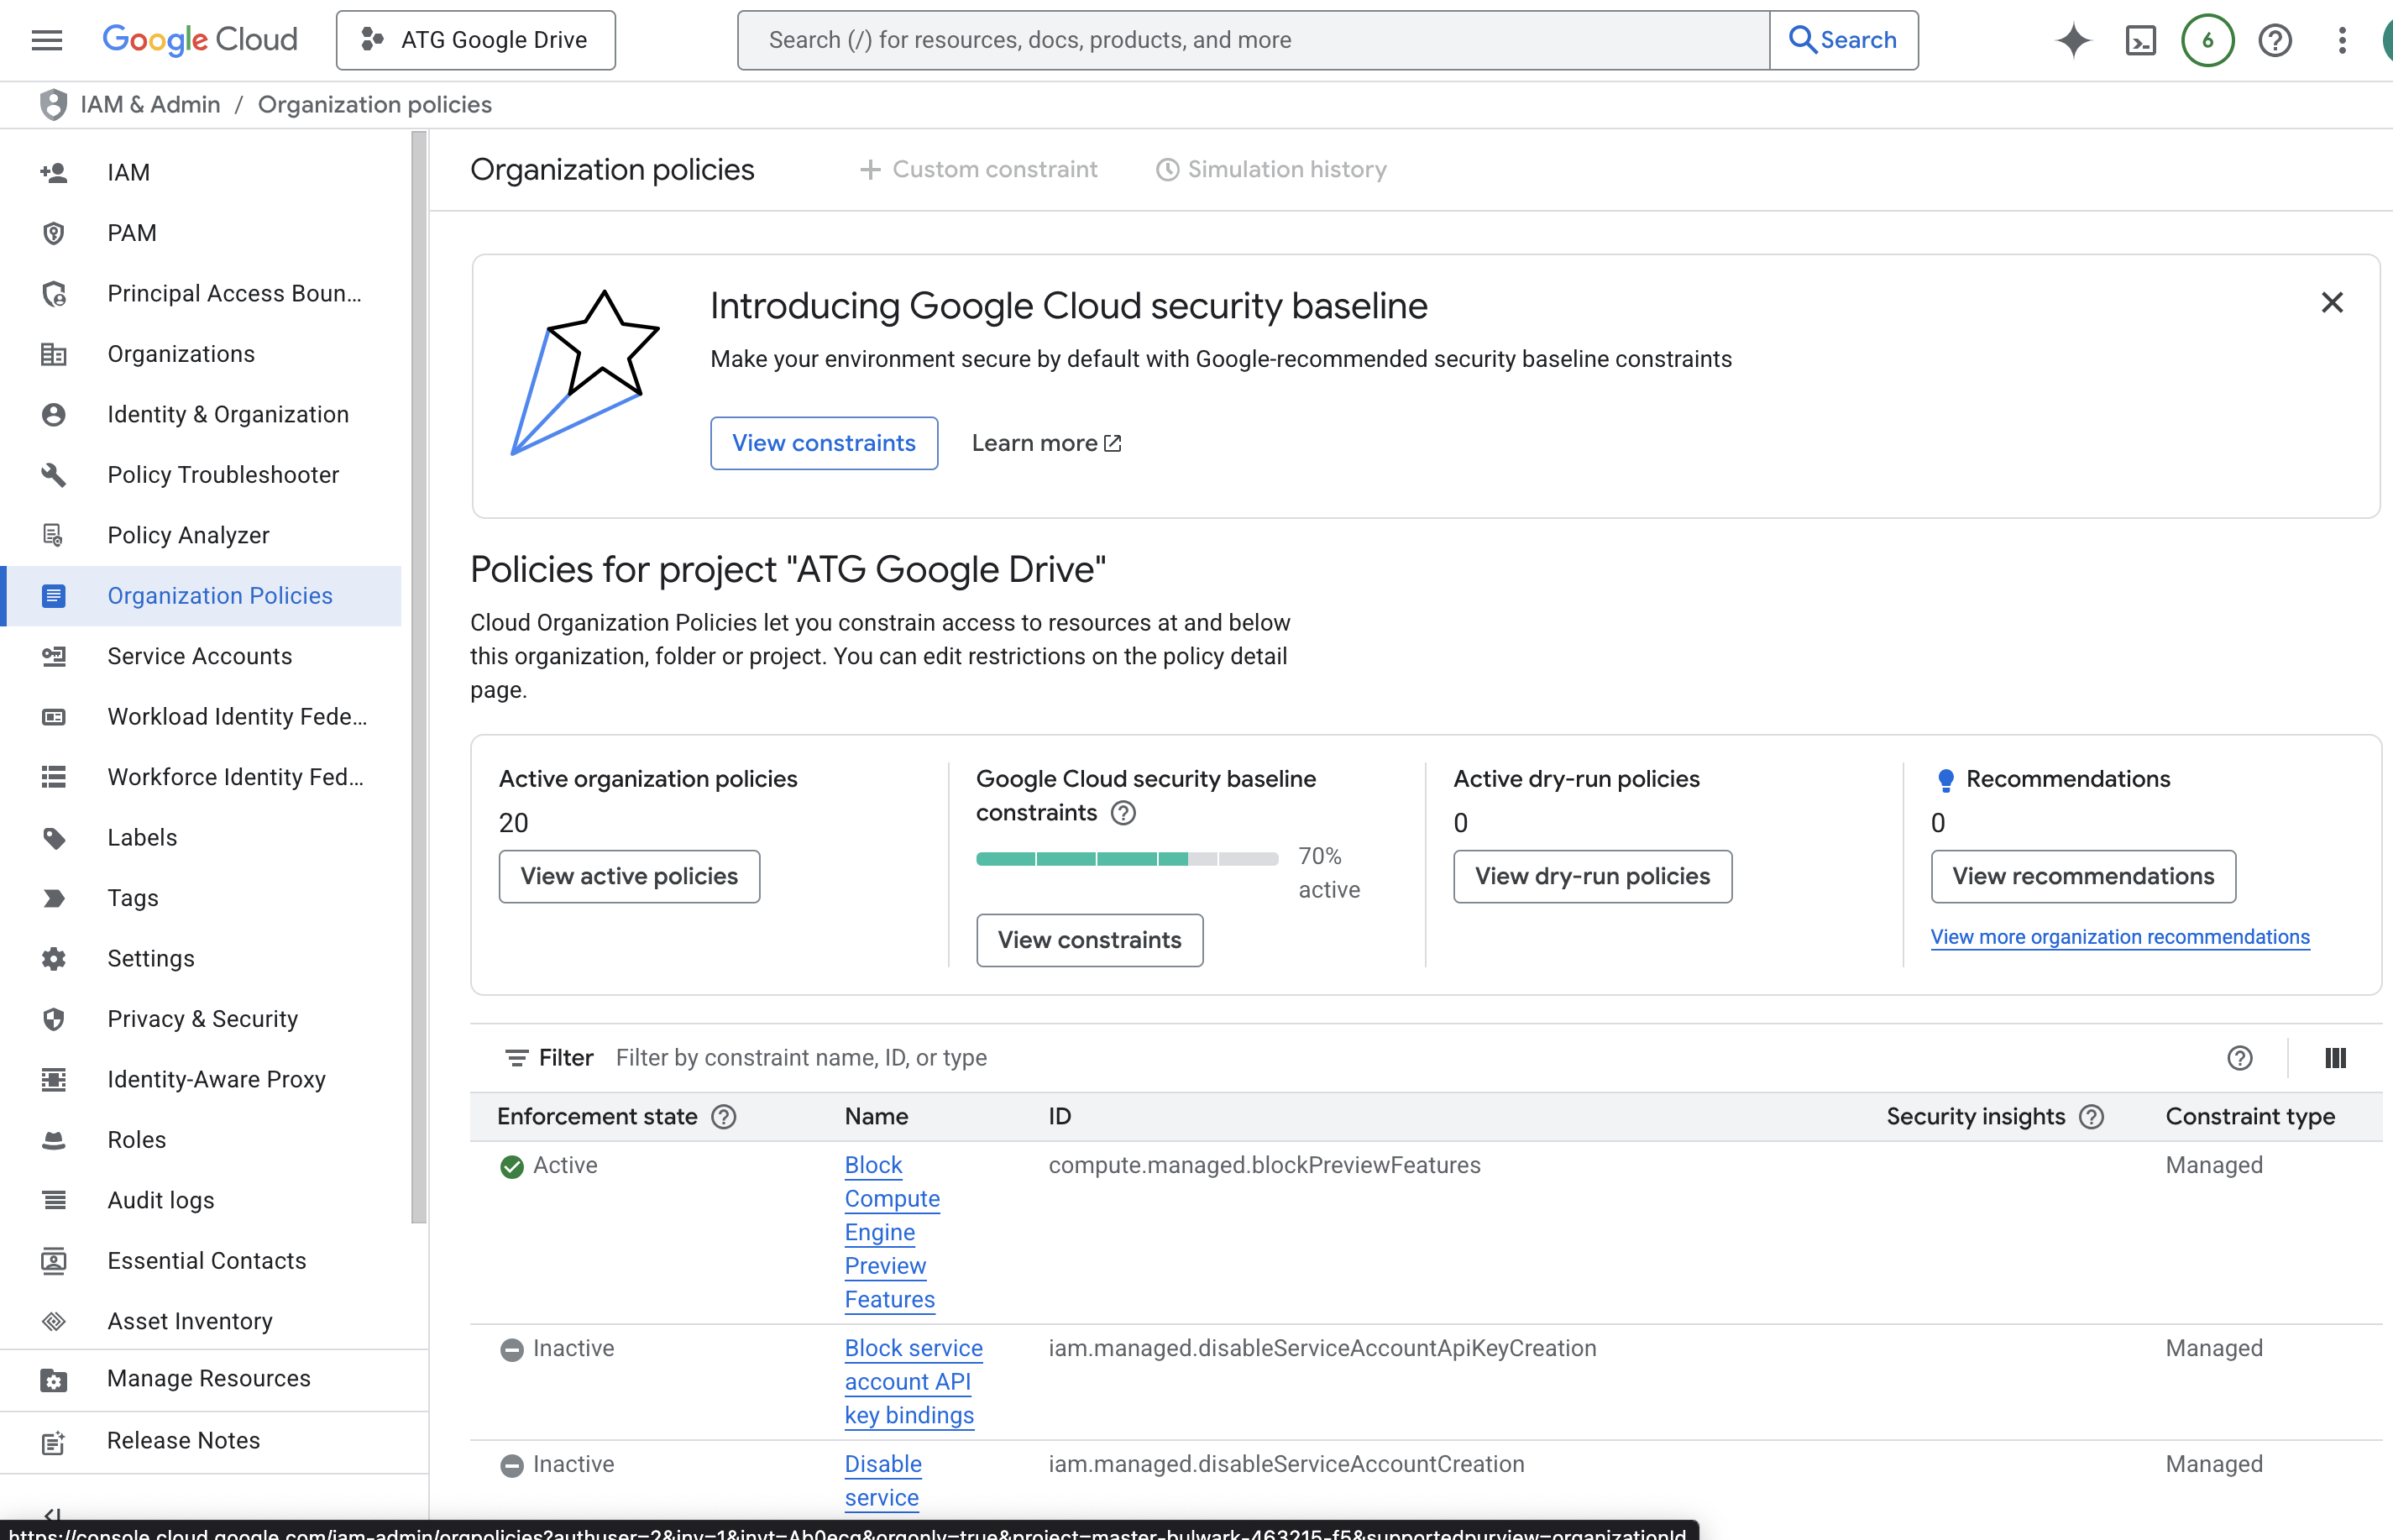Open Simulation history
Image resolution: width=2393 pixels, height=1540 pixels.
(x=1270, y=169)
